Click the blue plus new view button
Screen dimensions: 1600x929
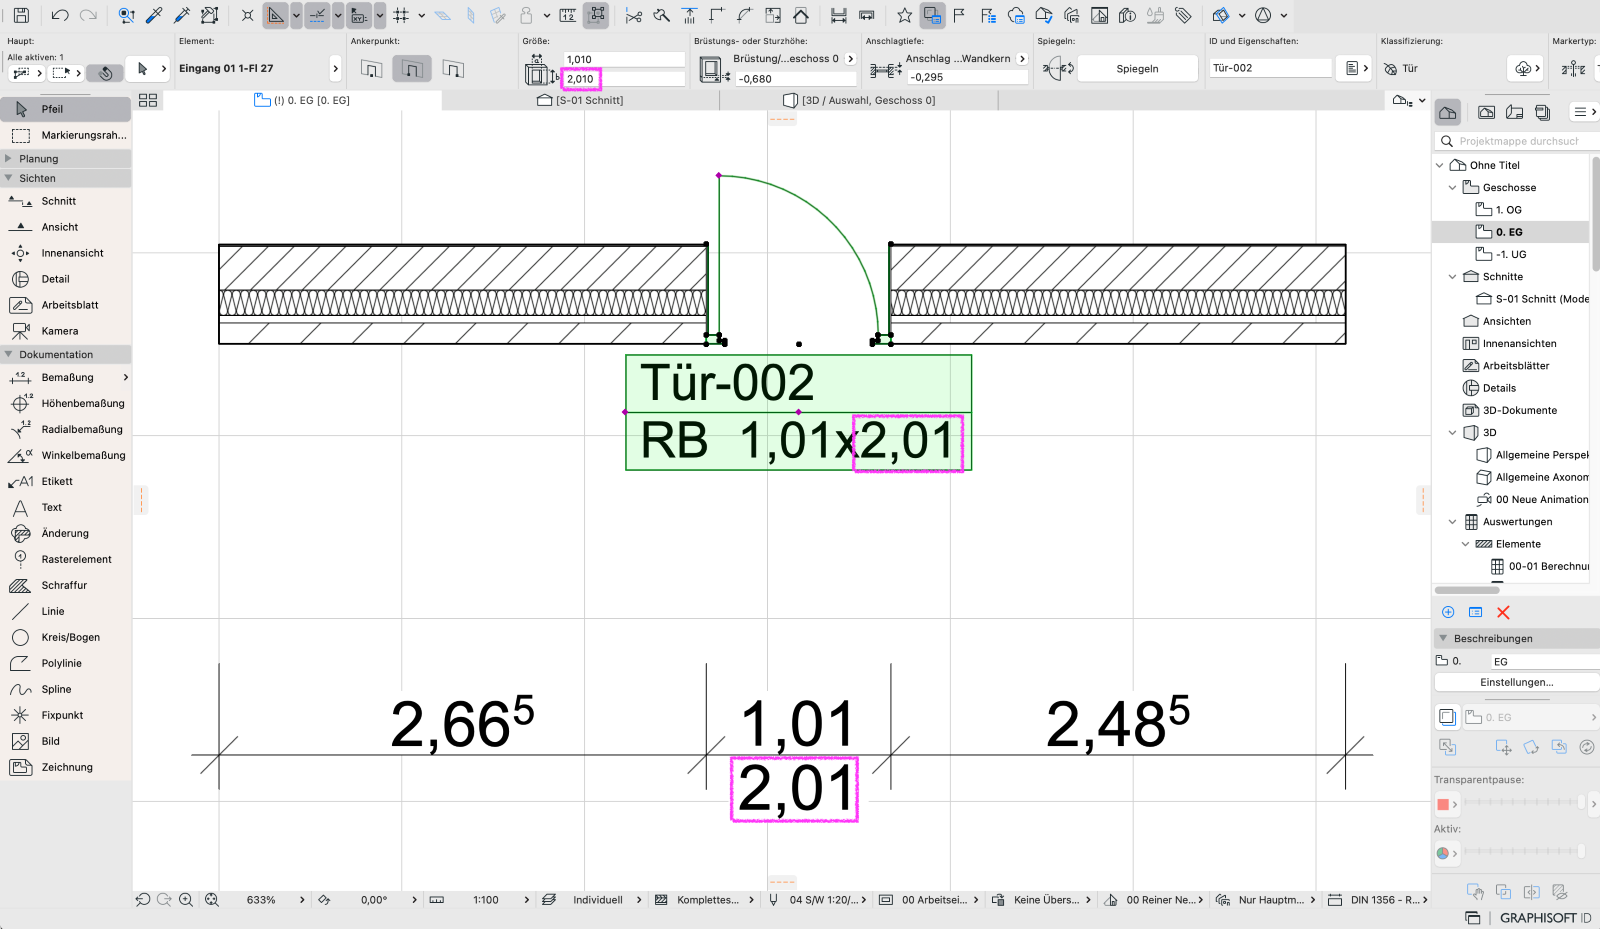1448,612
